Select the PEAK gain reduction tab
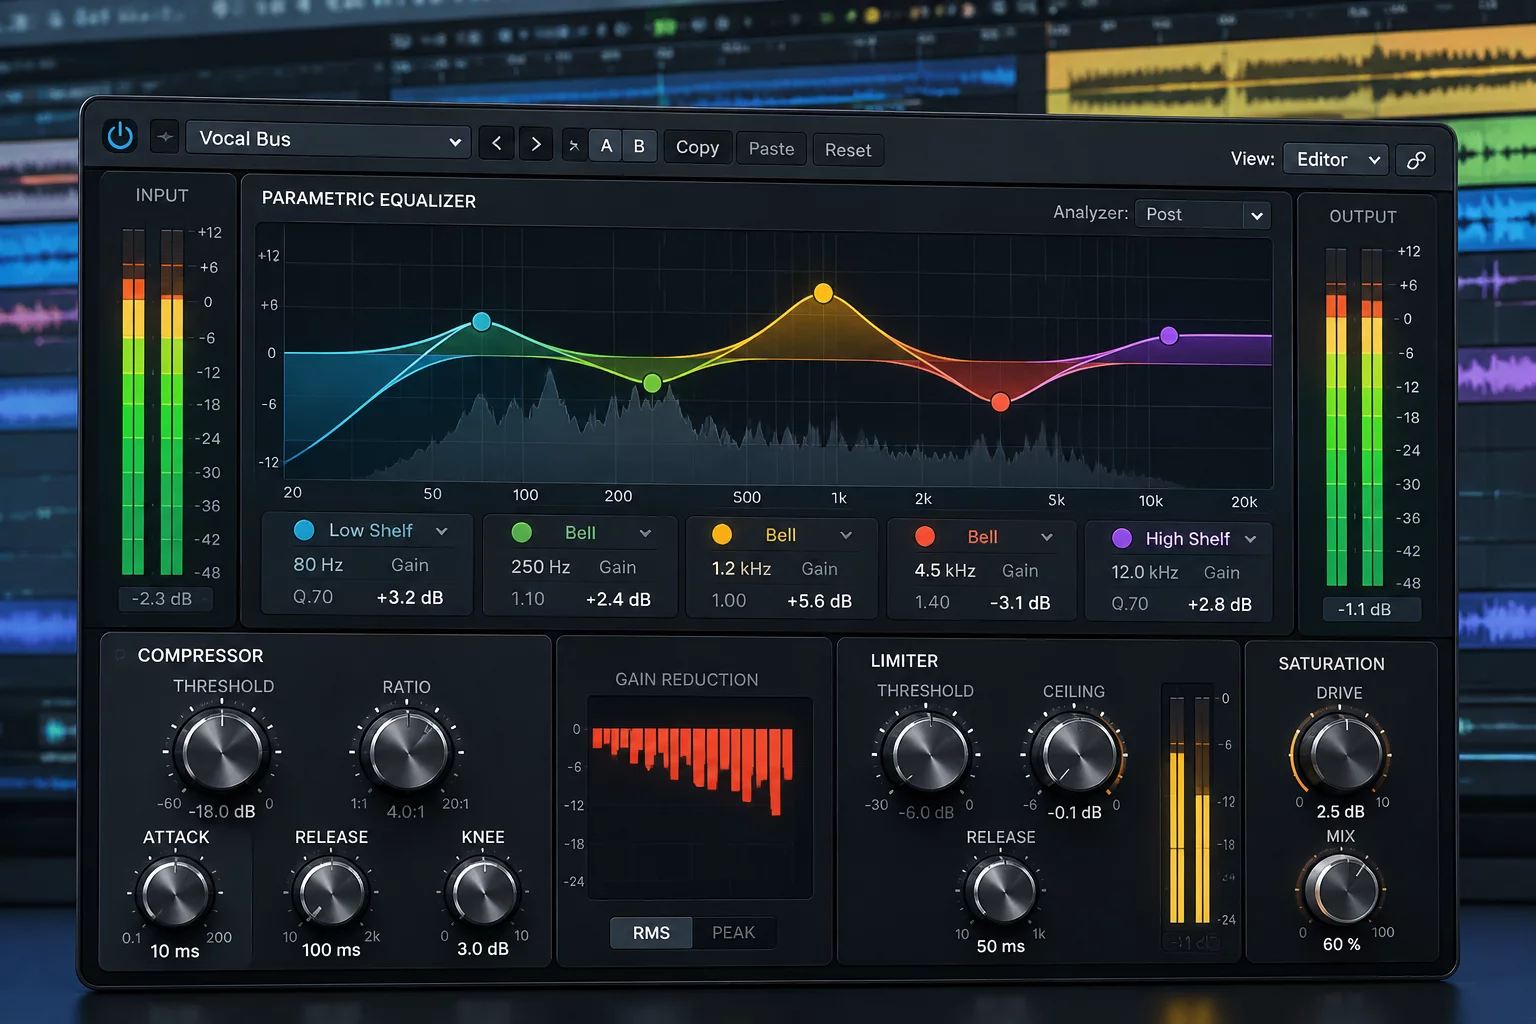The image size is (1536, 1024). click(x=733, y=932)
